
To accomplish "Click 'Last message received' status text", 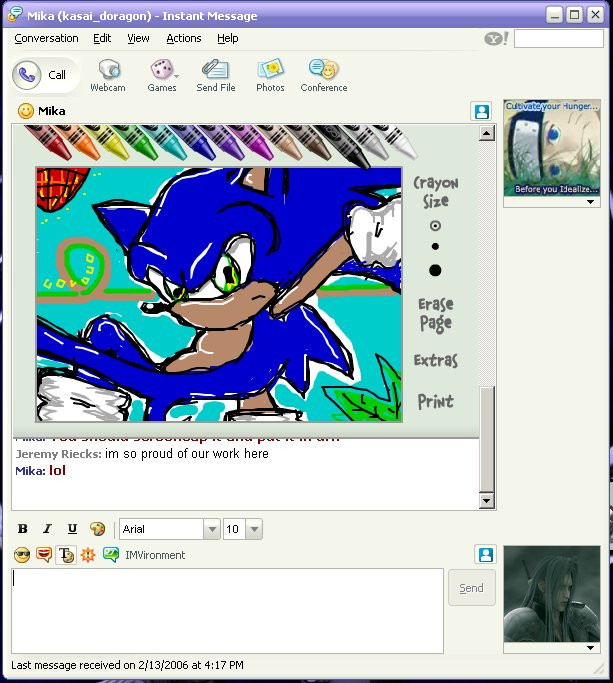I will click(127, 665).
